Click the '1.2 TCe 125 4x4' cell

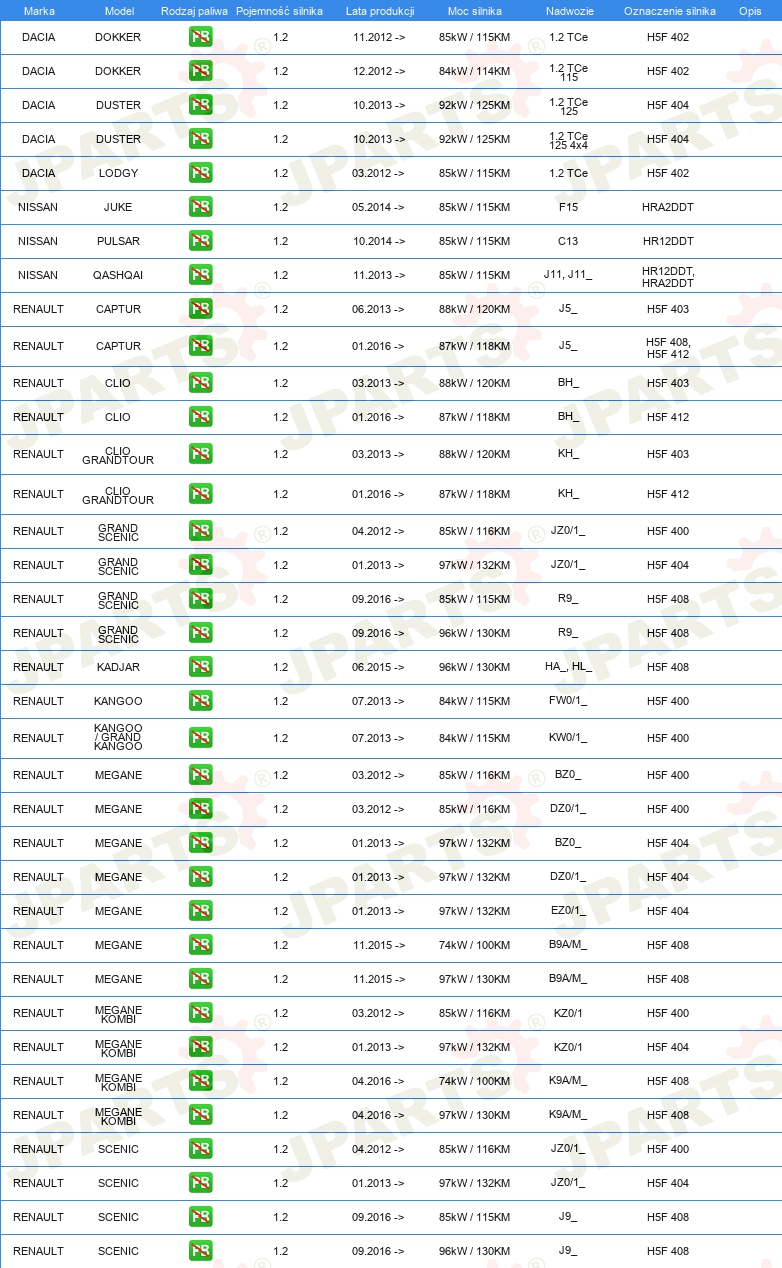[568, 140]
